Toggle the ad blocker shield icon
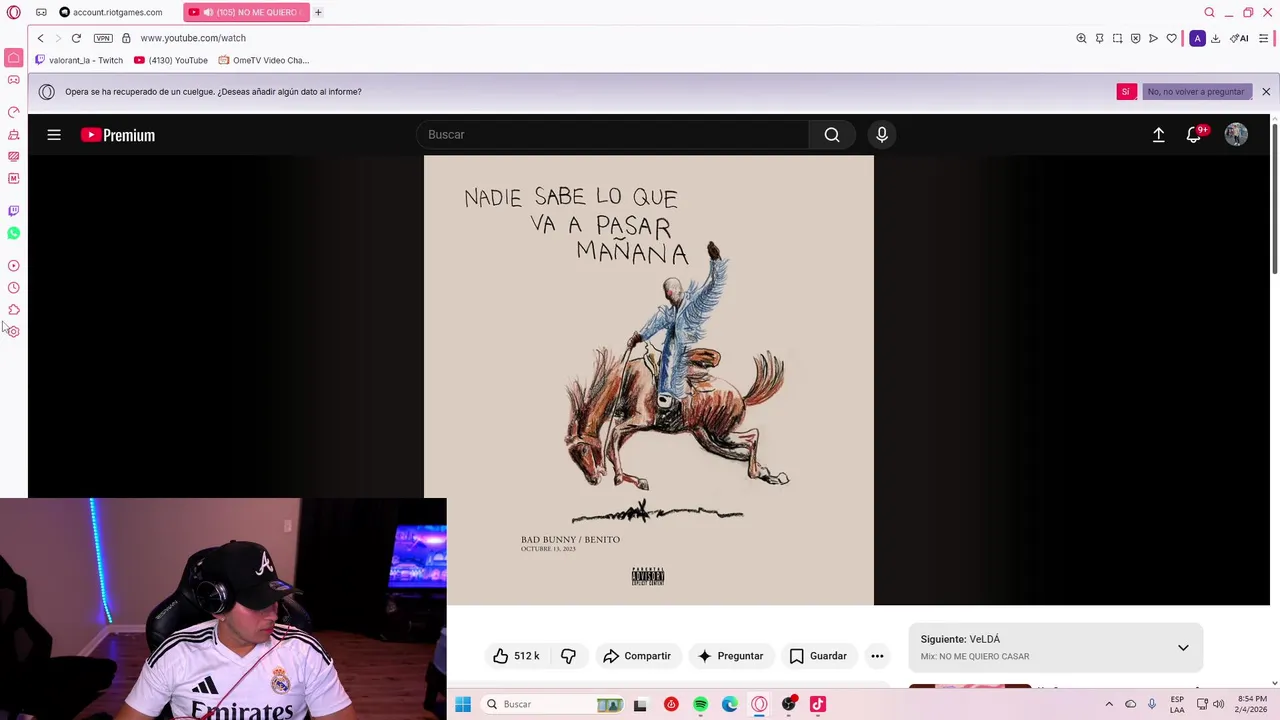Screen dimensions: 1280x720 pyautogui.click(x=1135, y=38)
